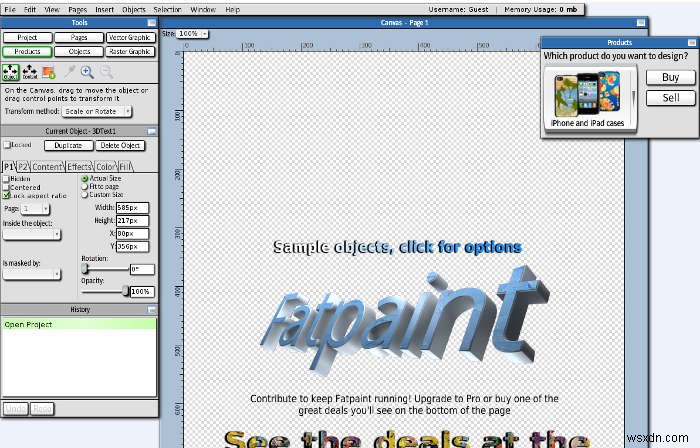Open the Pages menu
The width and height of the screenshot is (700, 448).
pyautogui.click(x=78, y=9)
